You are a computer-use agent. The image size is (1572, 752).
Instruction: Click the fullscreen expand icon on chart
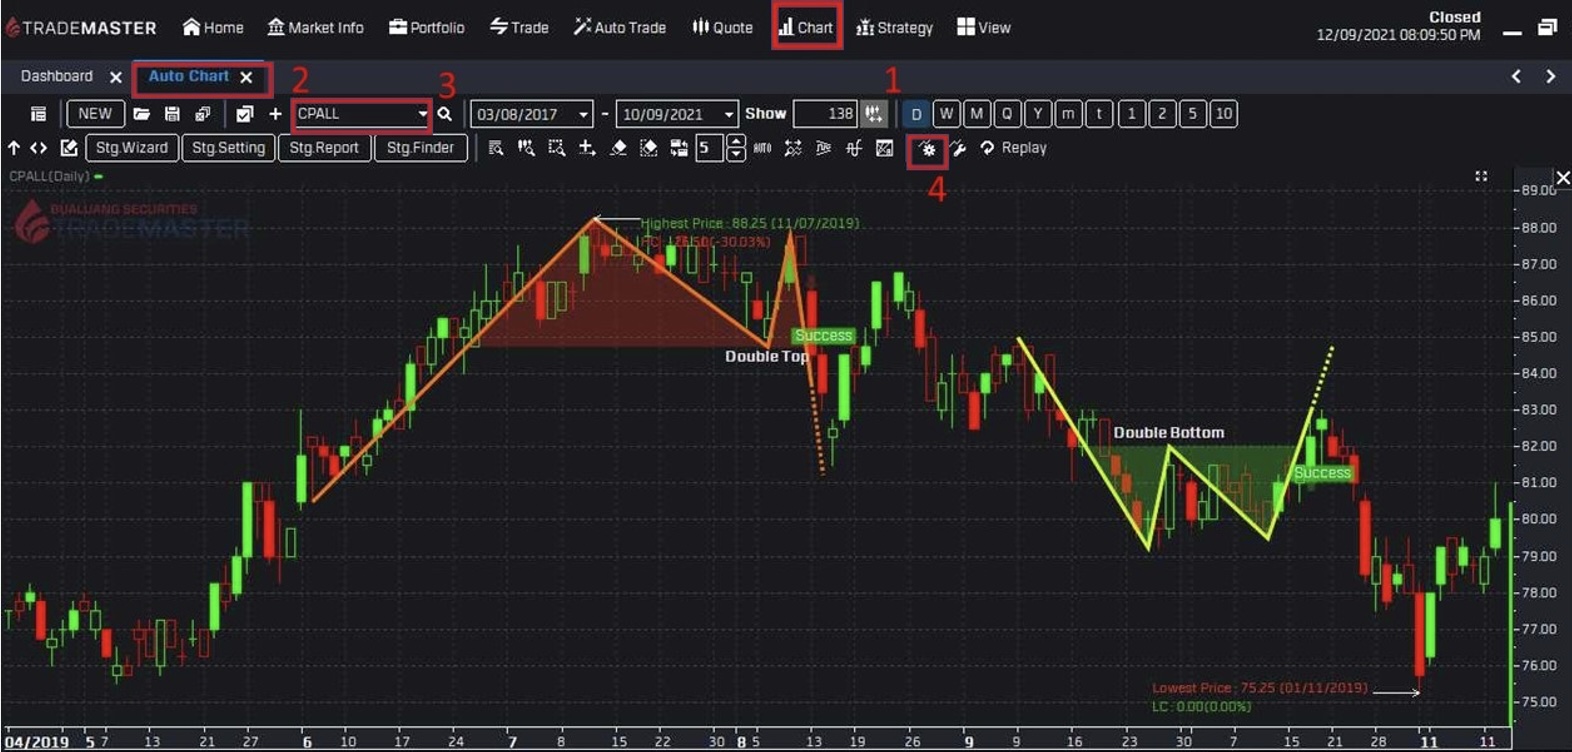(1481, 176)
